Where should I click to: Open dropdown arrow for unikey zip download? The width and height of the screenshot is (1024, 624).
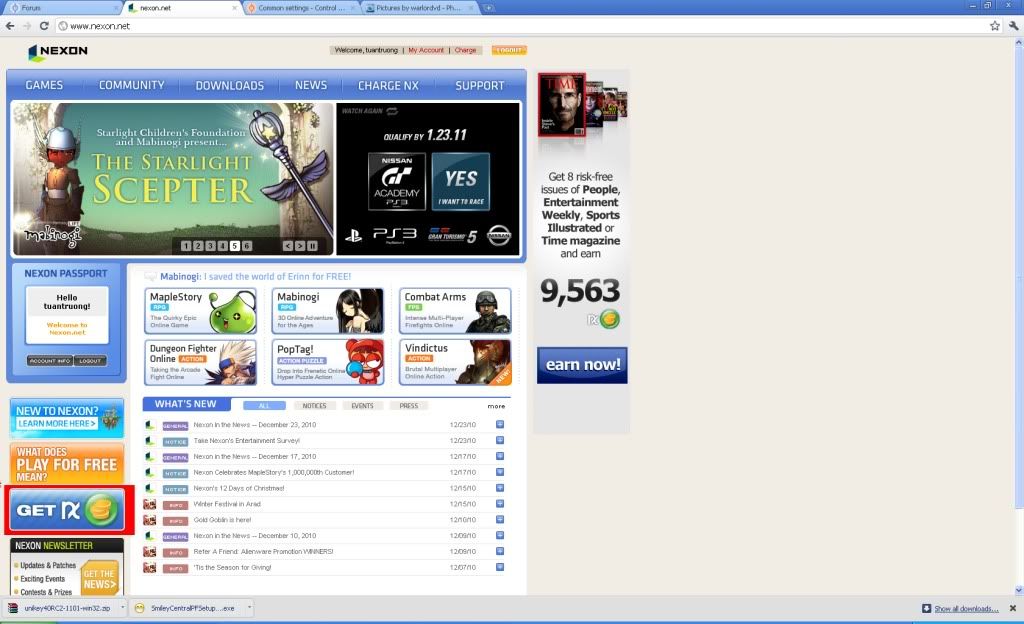tap(122, 608)
